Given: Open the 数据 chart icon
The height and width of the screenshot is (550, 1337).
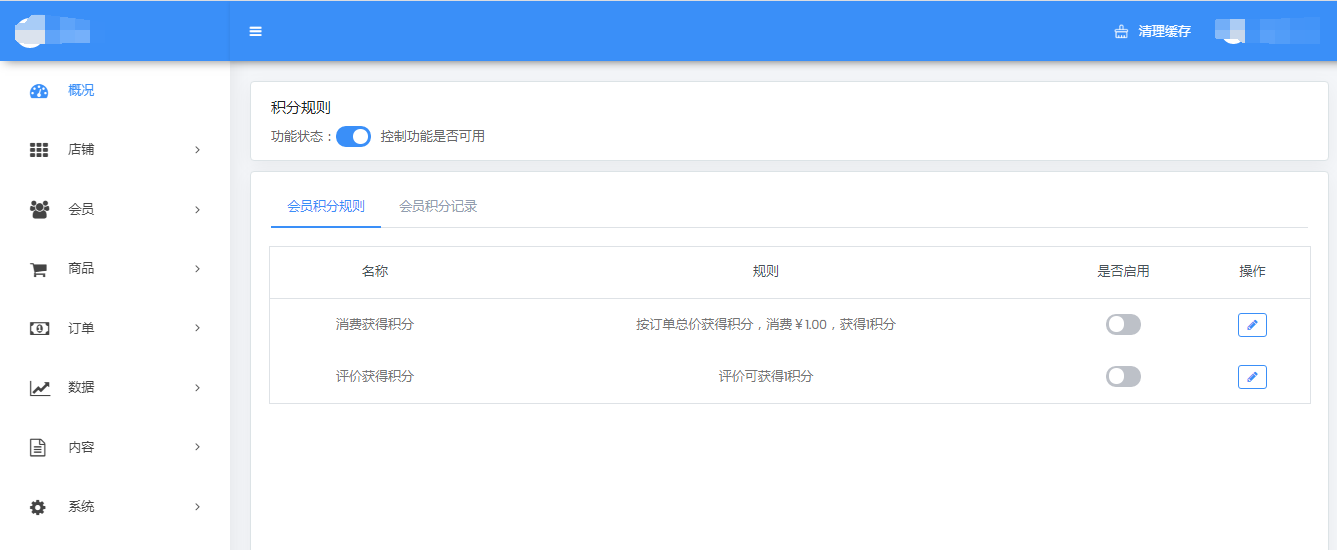Looking at the screenshot, I should [39, 388].
